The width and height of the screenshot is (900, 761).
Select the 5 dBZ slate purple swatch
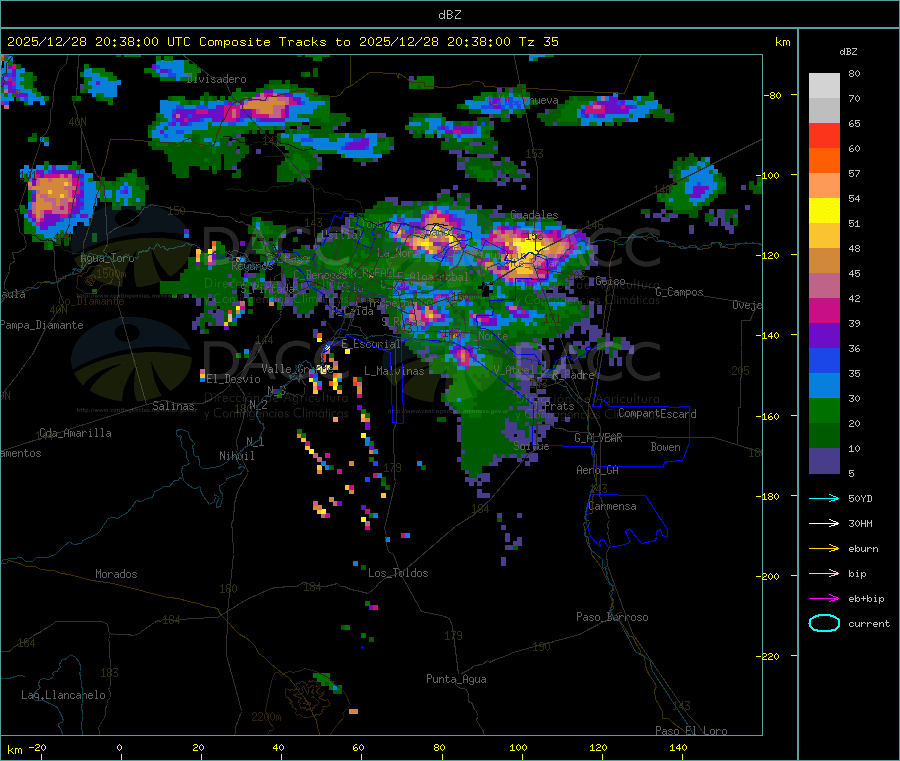pos(824,461)
